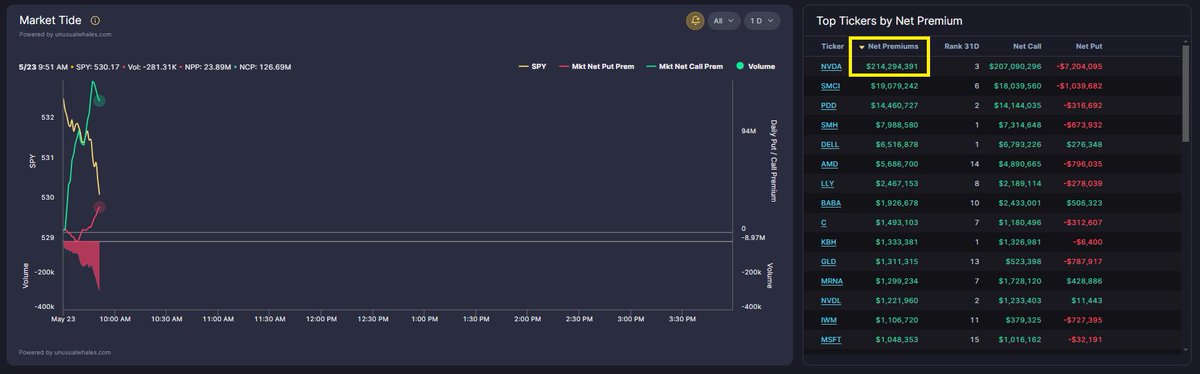Click the green call premium endpoint marker
The width and height of the screenshot is (1200, 374).
click(99, 100)
